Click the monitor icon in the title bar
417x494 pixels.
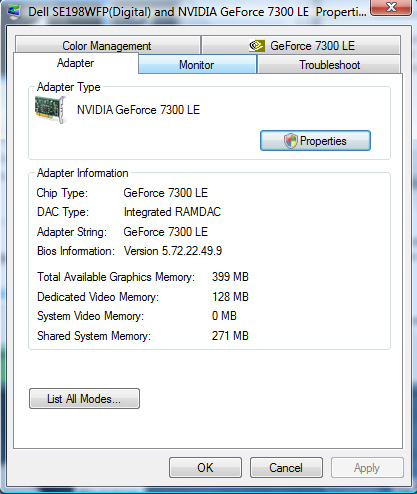pos(13,11)
